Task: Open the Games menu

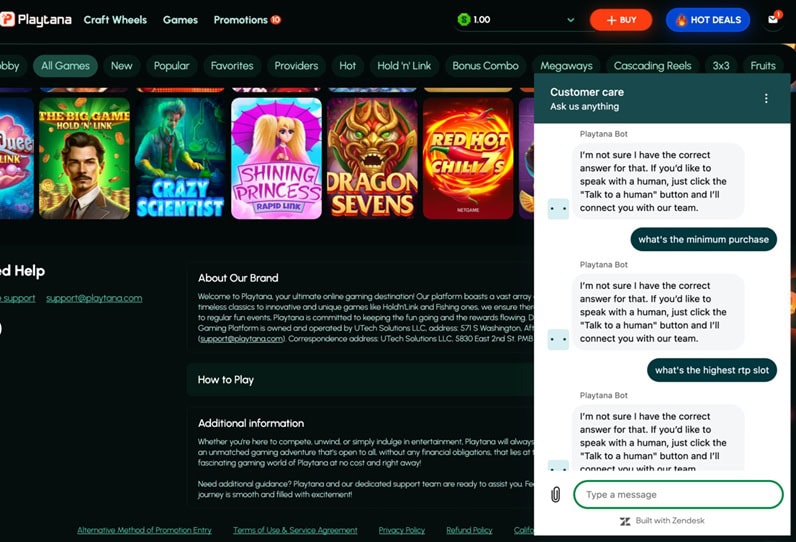Action: pos(180,20)
